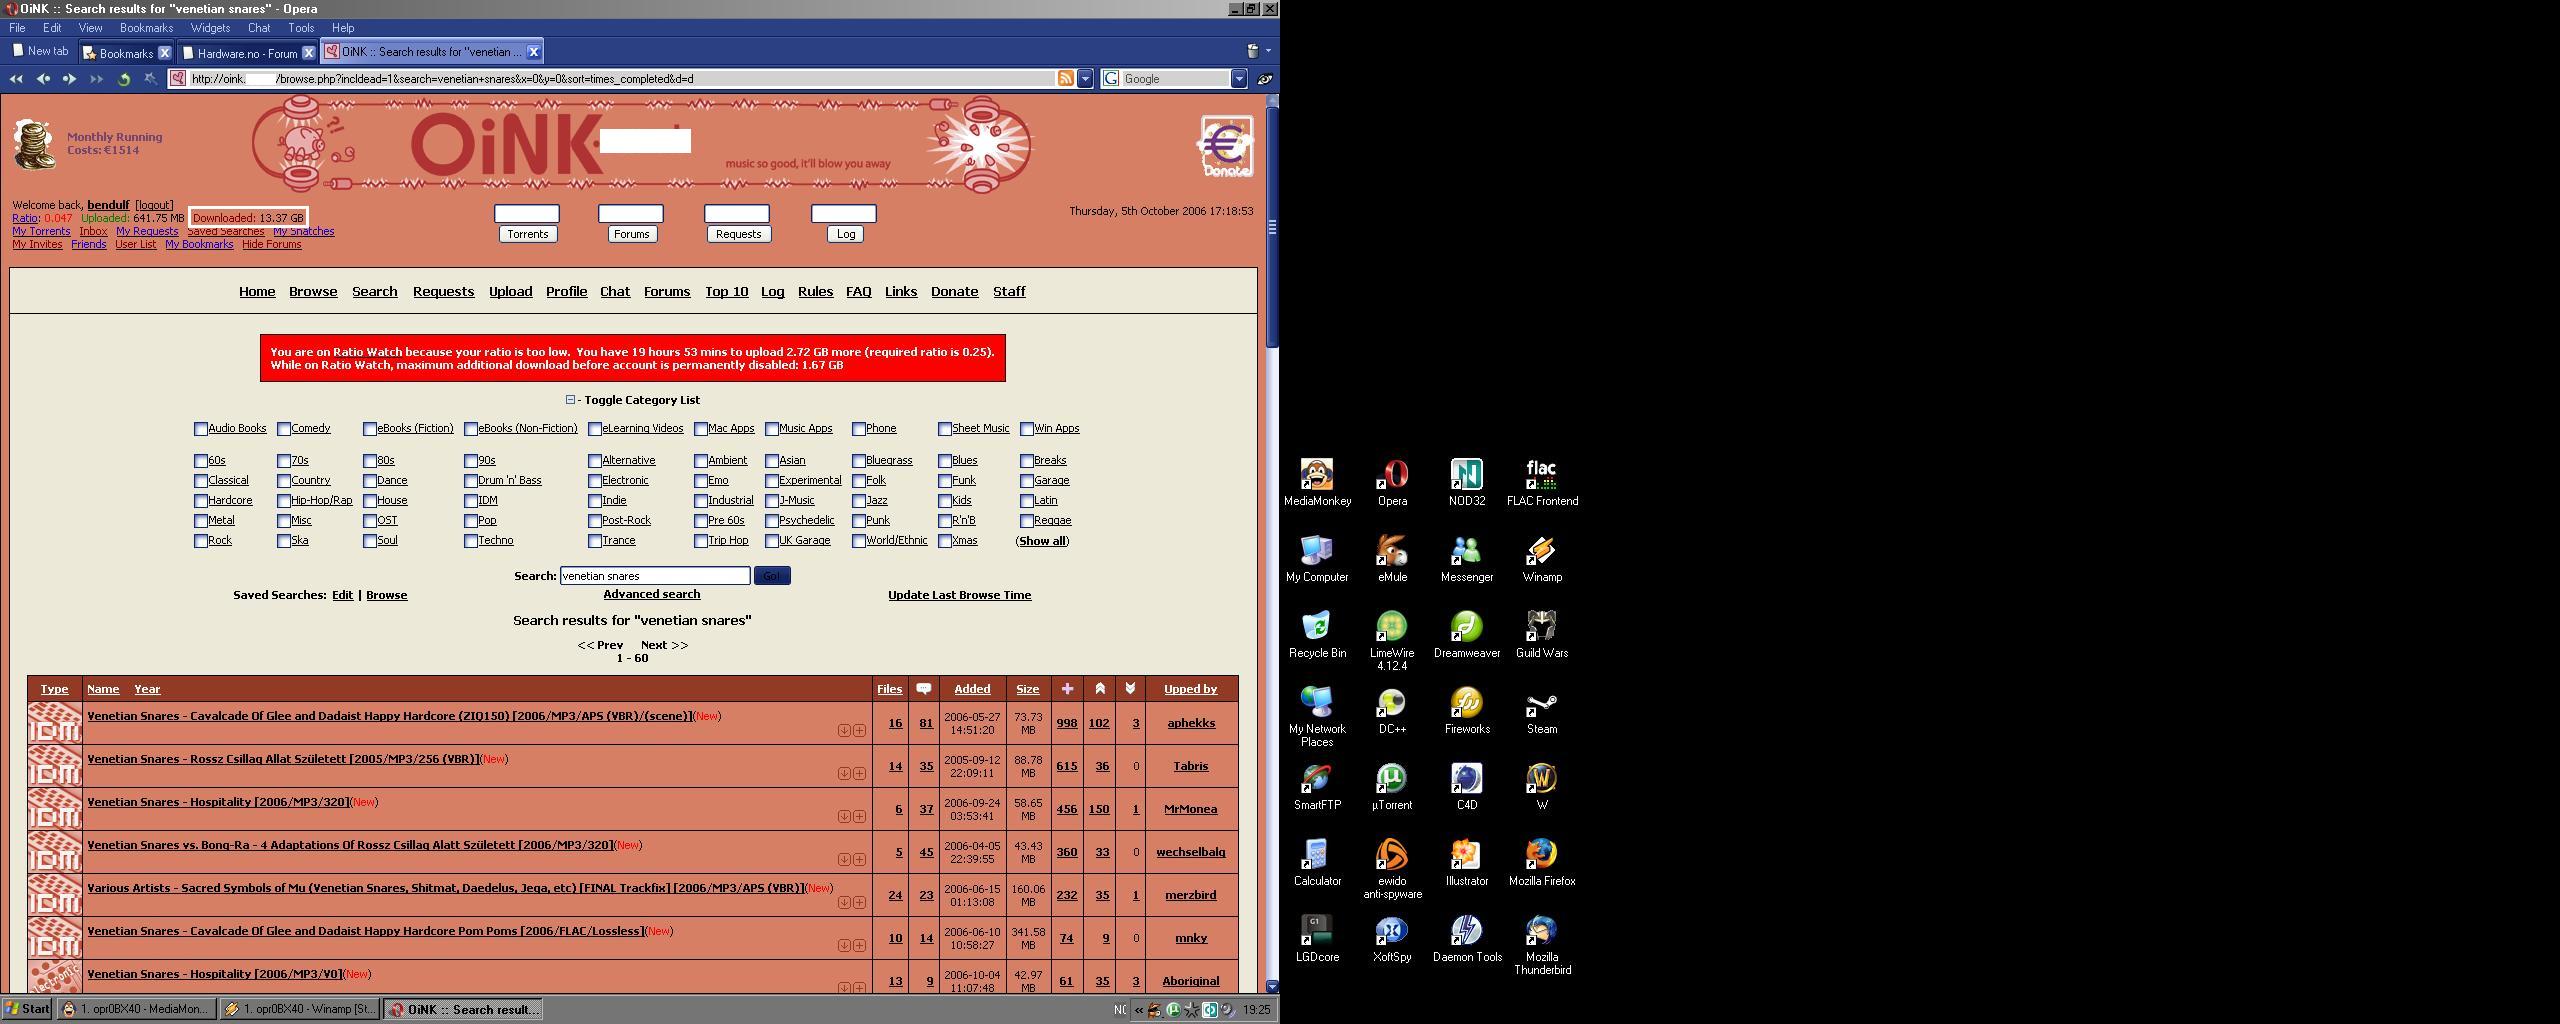Open the My Snatches link
2560x1024 pixels.
(304, 231)
